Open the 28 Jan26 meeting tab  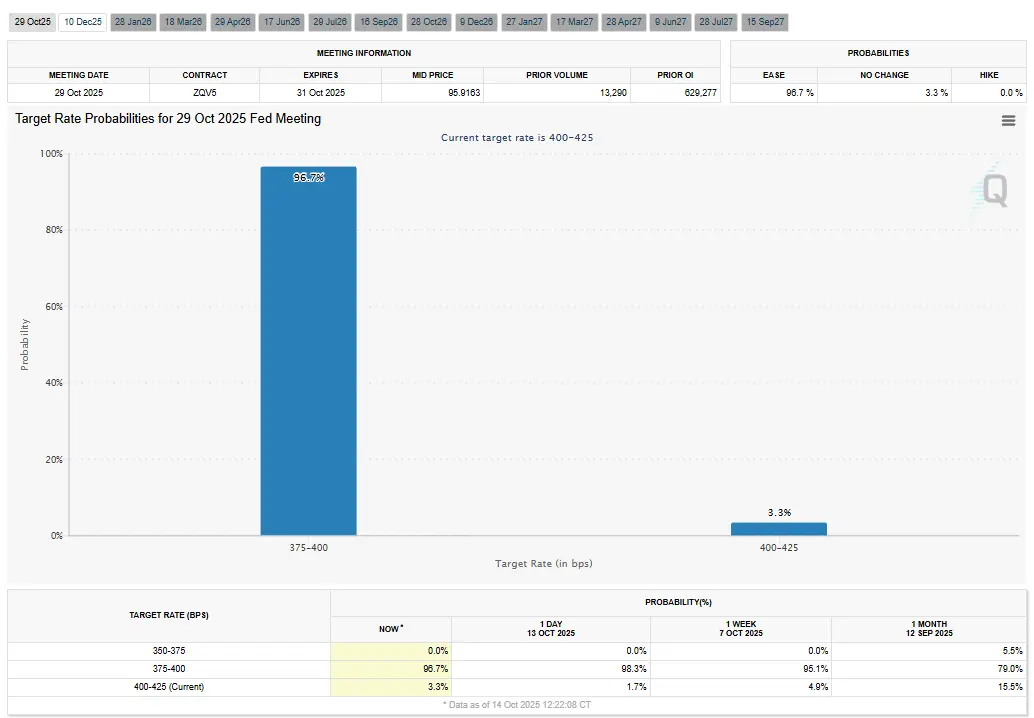[x=132, y=22]
